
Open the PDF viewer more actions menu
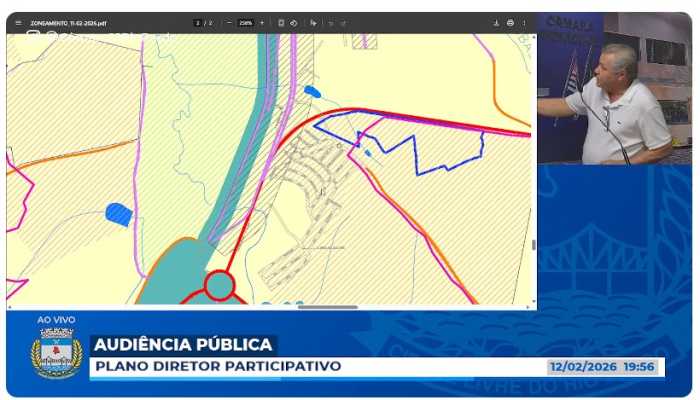coord(524,23)
